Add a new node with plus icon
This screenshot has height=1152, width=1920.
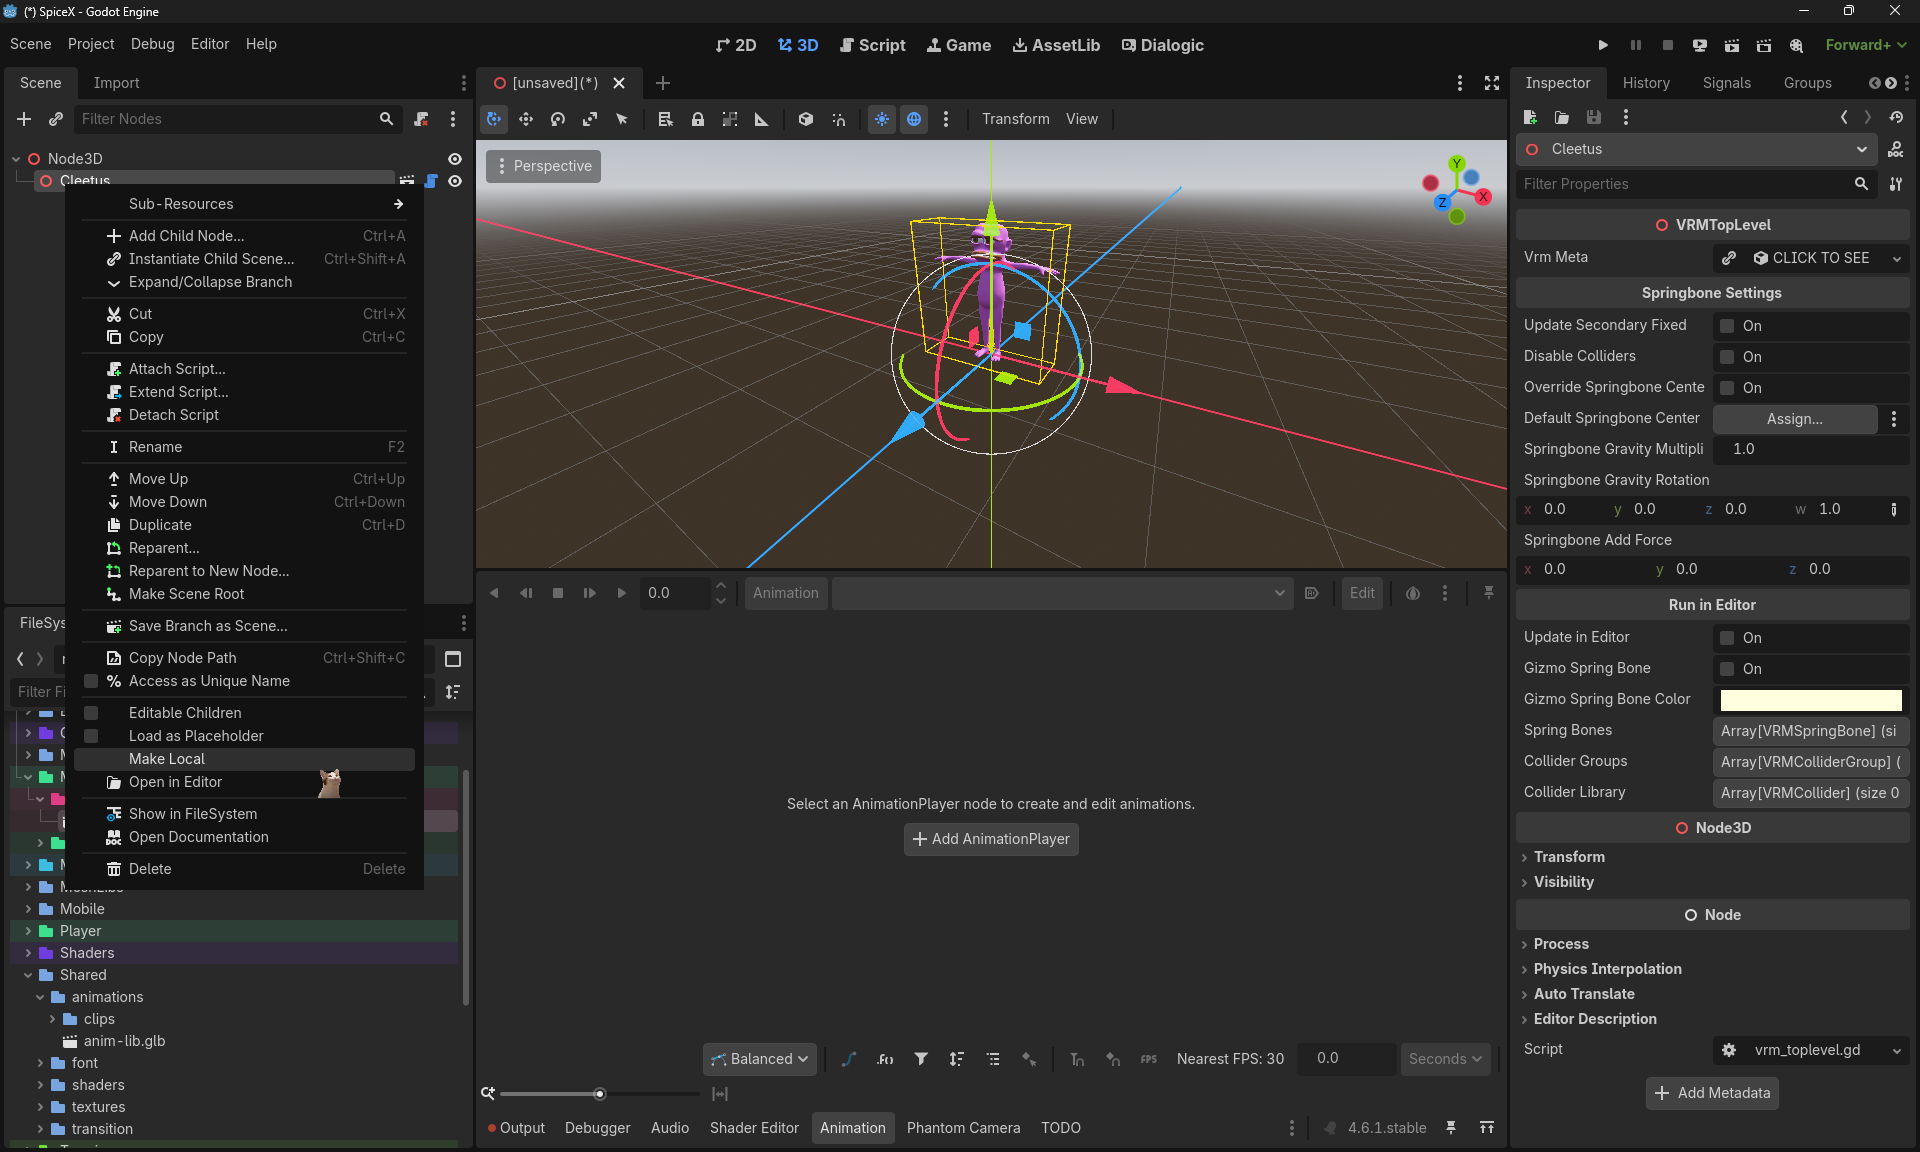pyautogui.click(x=24, y=119)
